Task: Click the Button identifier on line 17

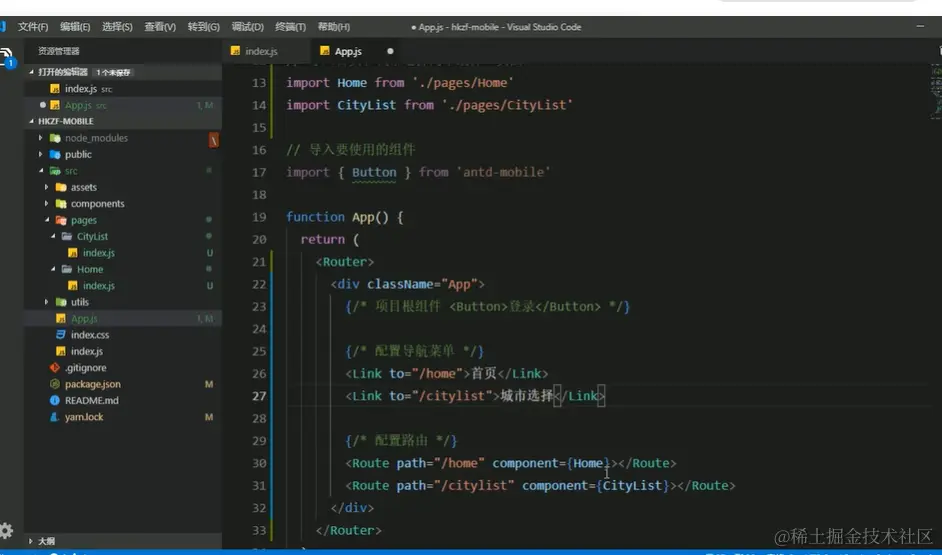Action: [x=374, y=172]
